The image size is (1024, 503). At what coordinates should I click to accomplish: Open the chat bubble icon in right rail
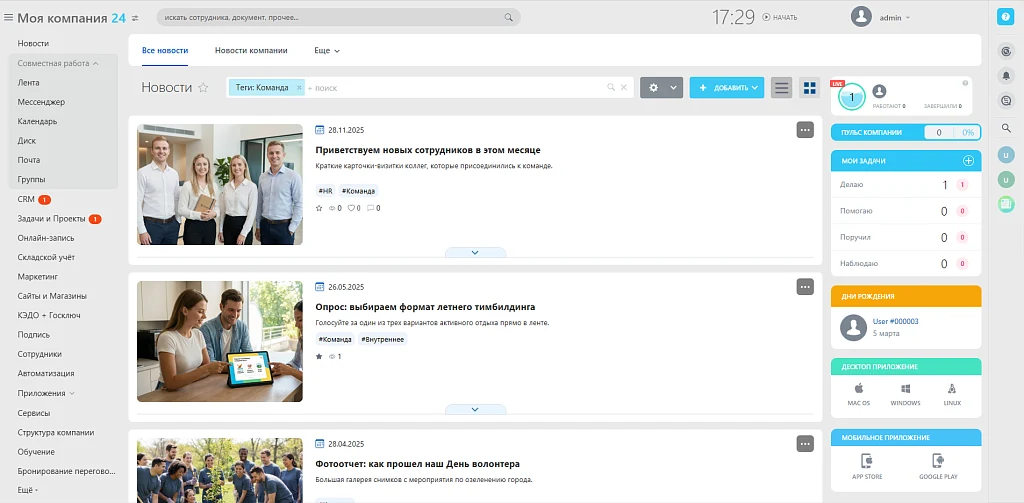tap(1006, 101)
